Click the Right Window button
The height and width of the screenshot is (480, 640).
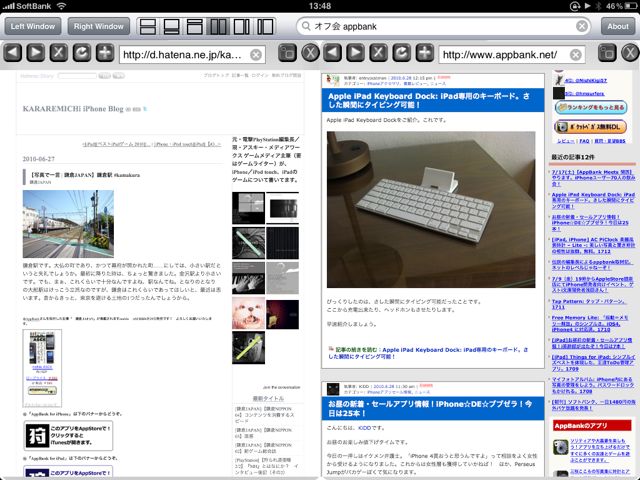pos(98,27)
